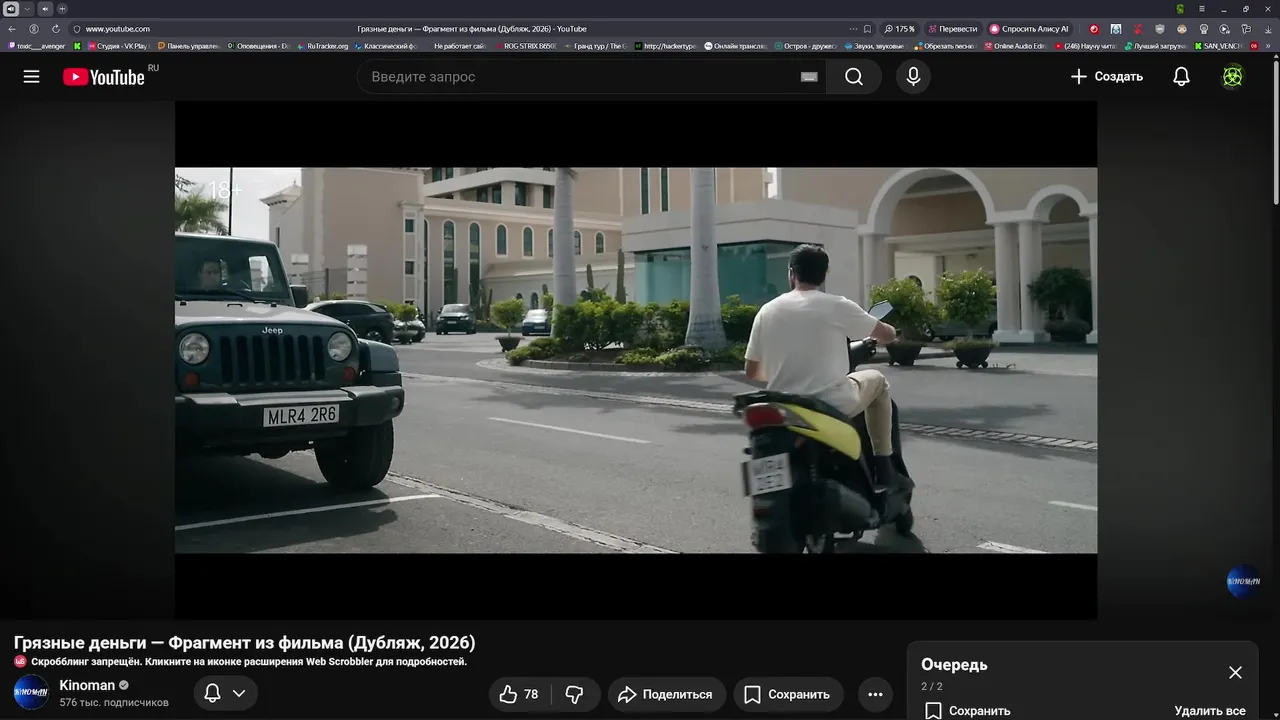
Task: Like the video with thumbs up
Action: click(x=519, y=694)
